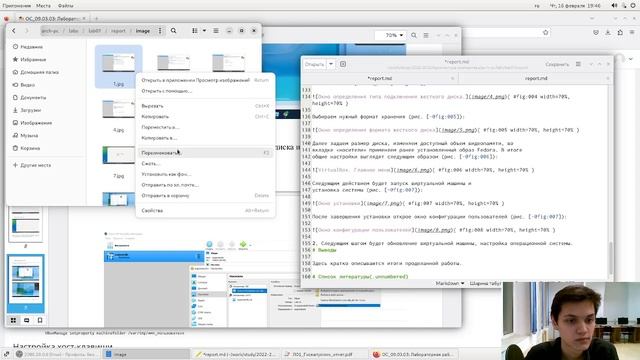Choose Отправить по эл. почте…

[205, 185]
